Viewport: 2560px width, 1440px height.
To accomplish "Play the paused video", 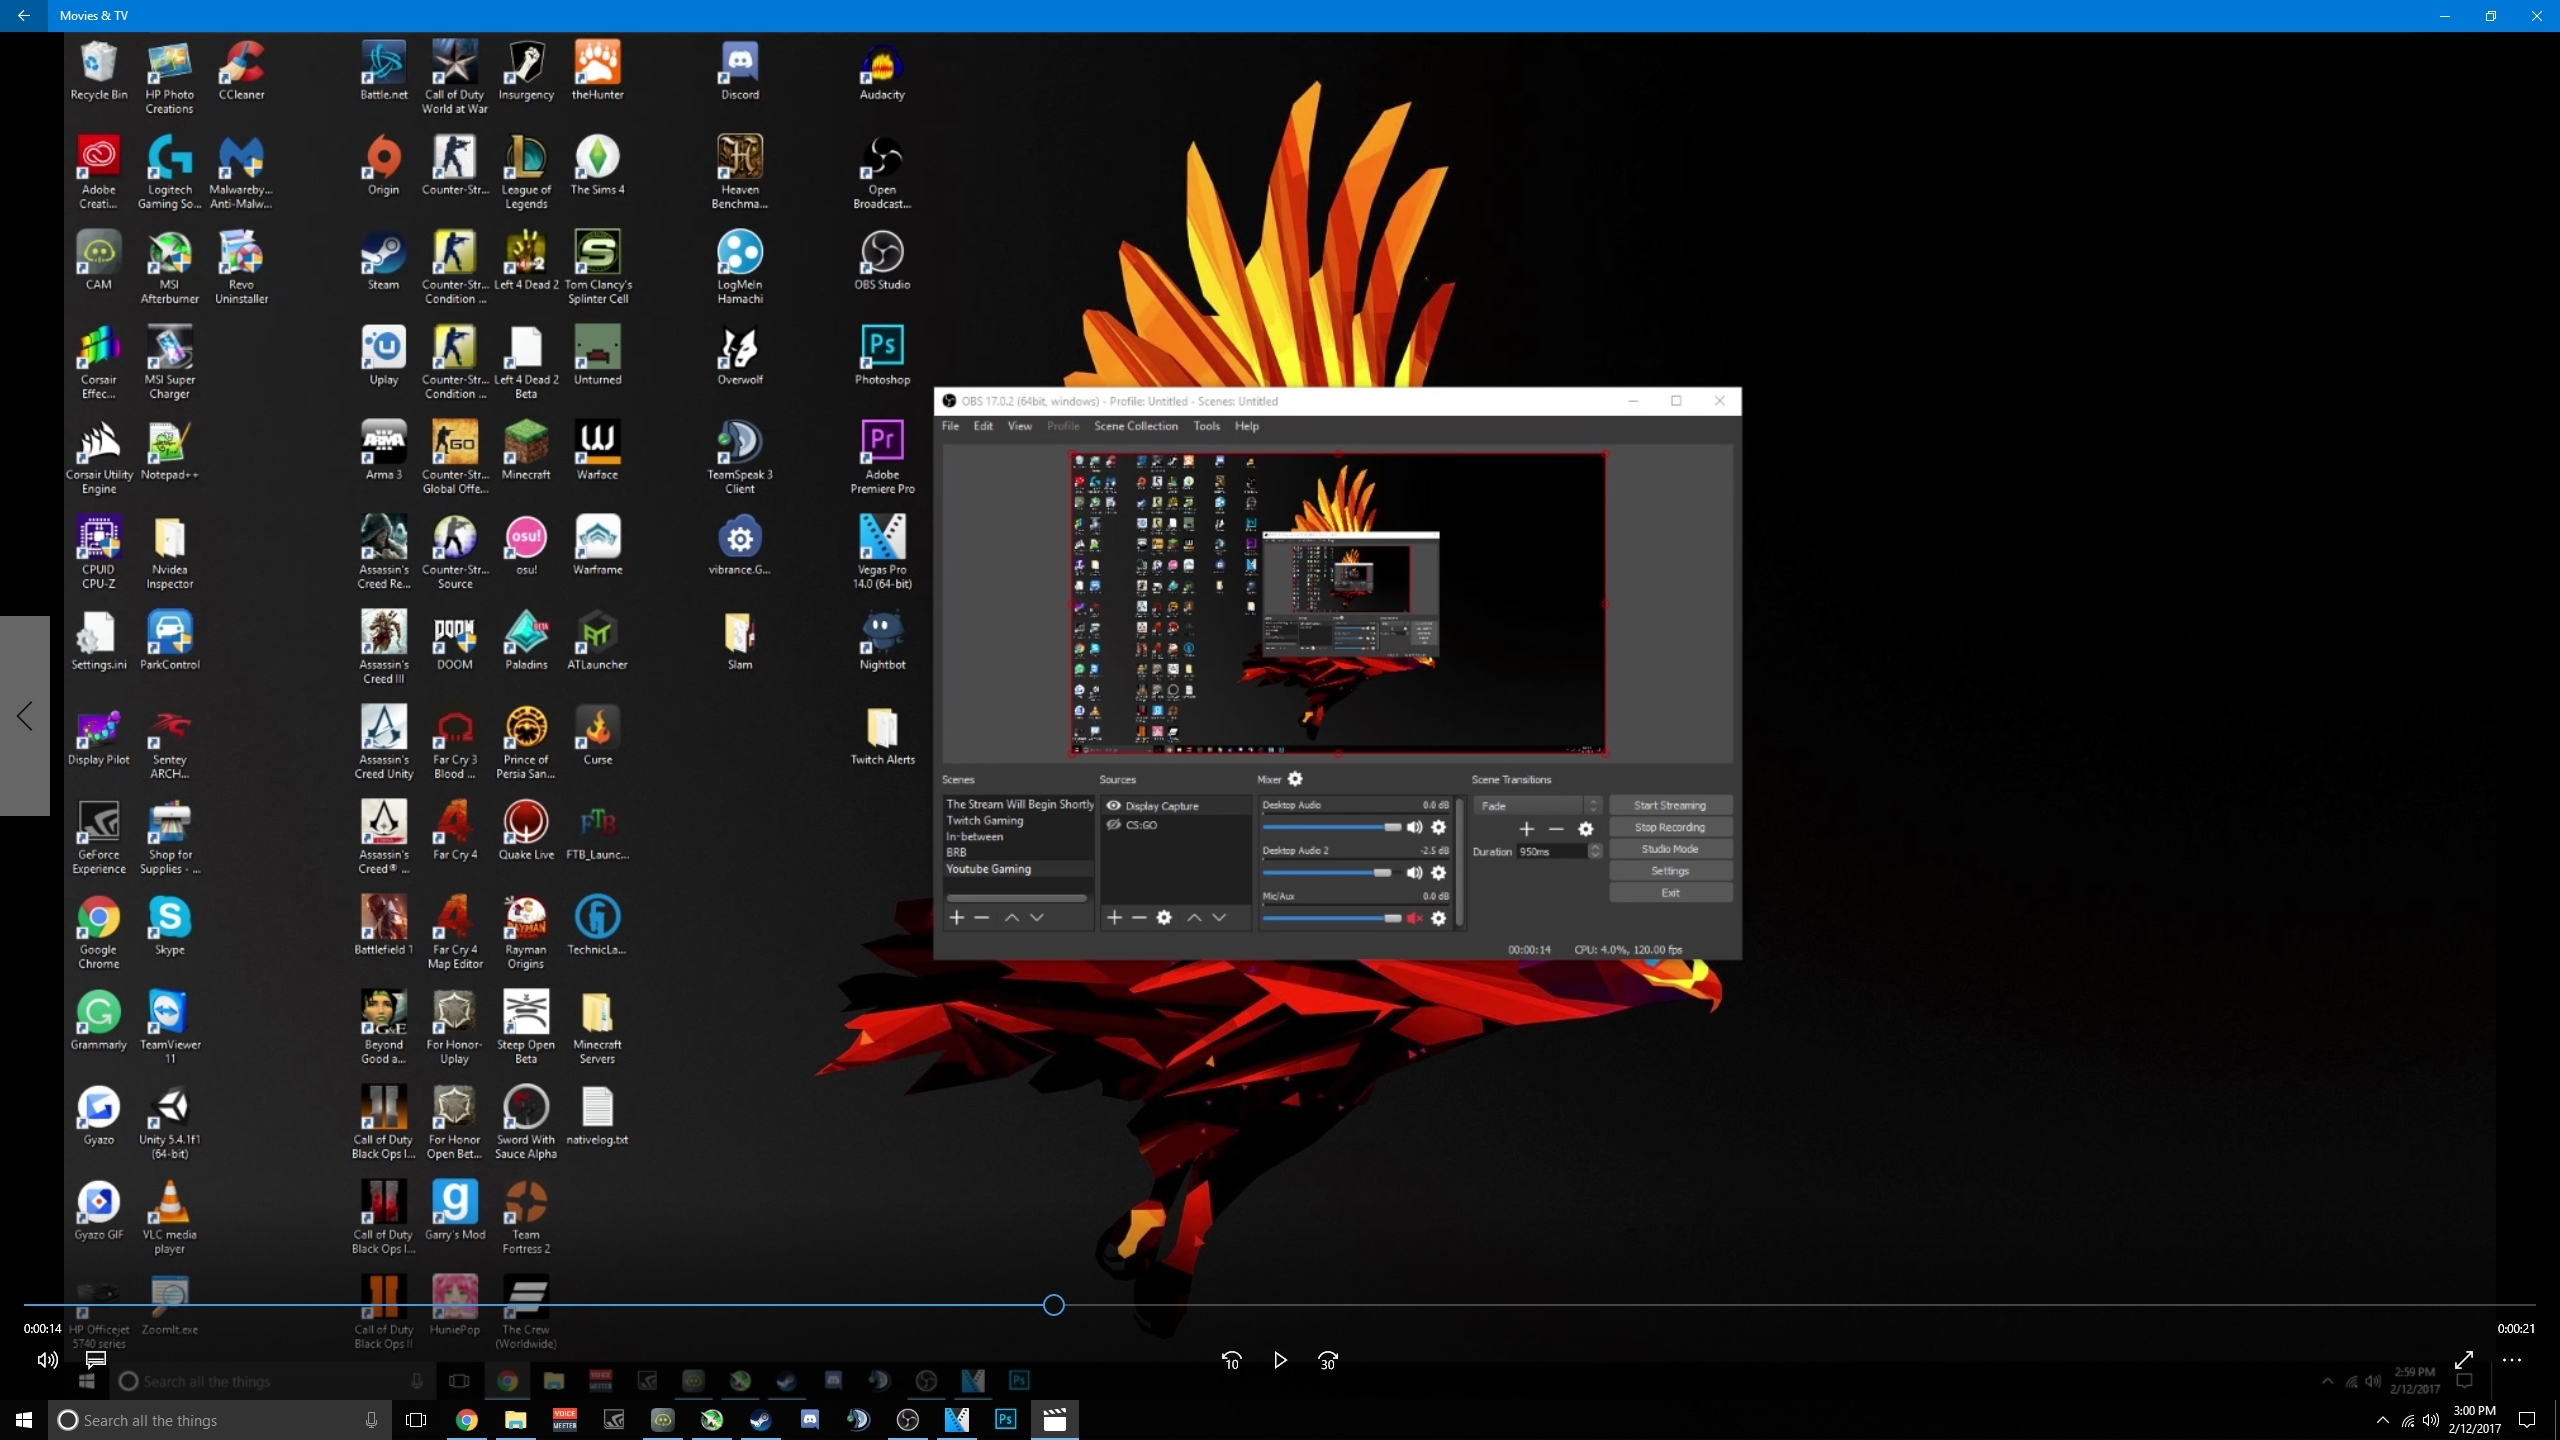I will [1280, 1360].
